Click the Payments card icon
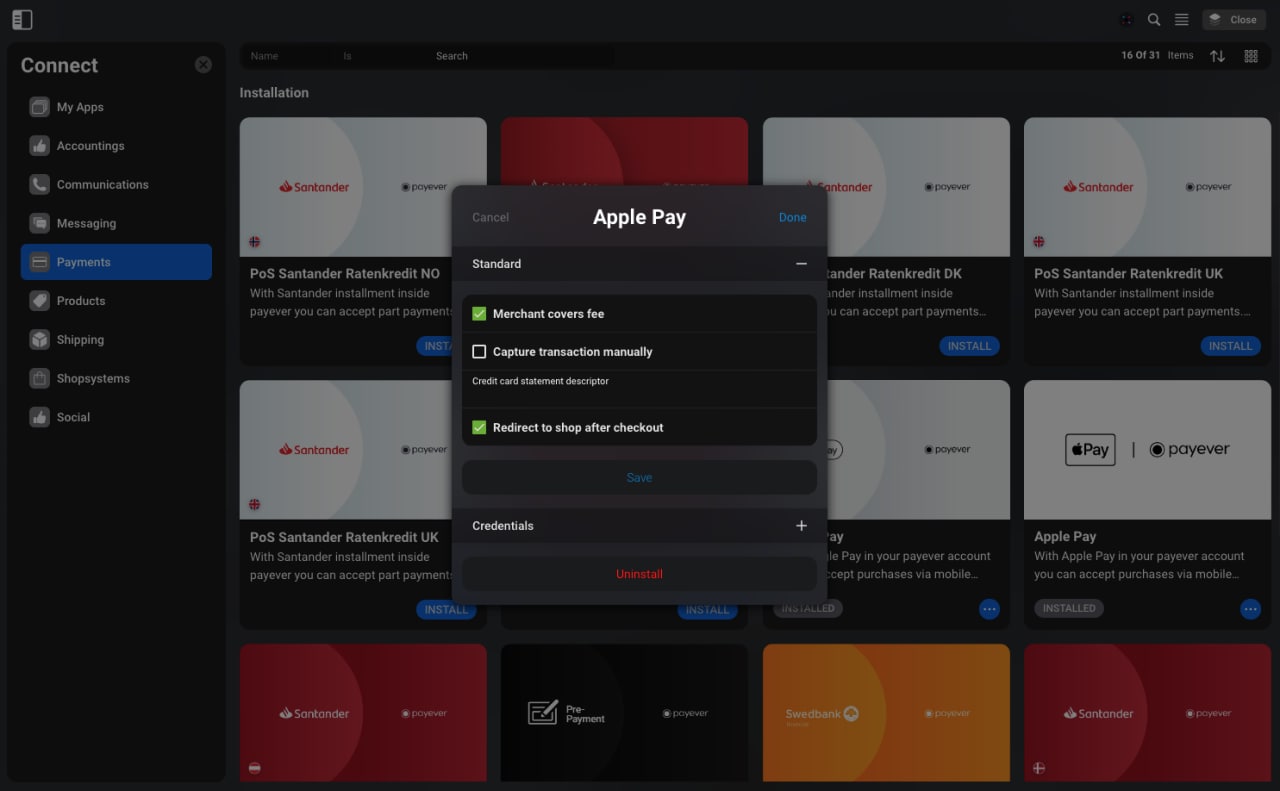This screenshot has width=1280, height=791. (39, 262)
